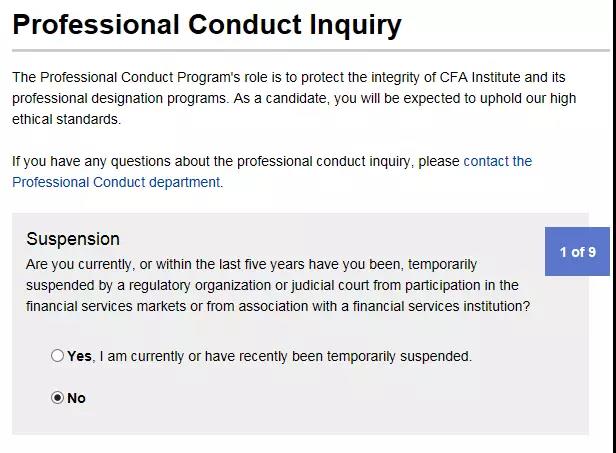Open the 'contact the' link text

(497, 161)
